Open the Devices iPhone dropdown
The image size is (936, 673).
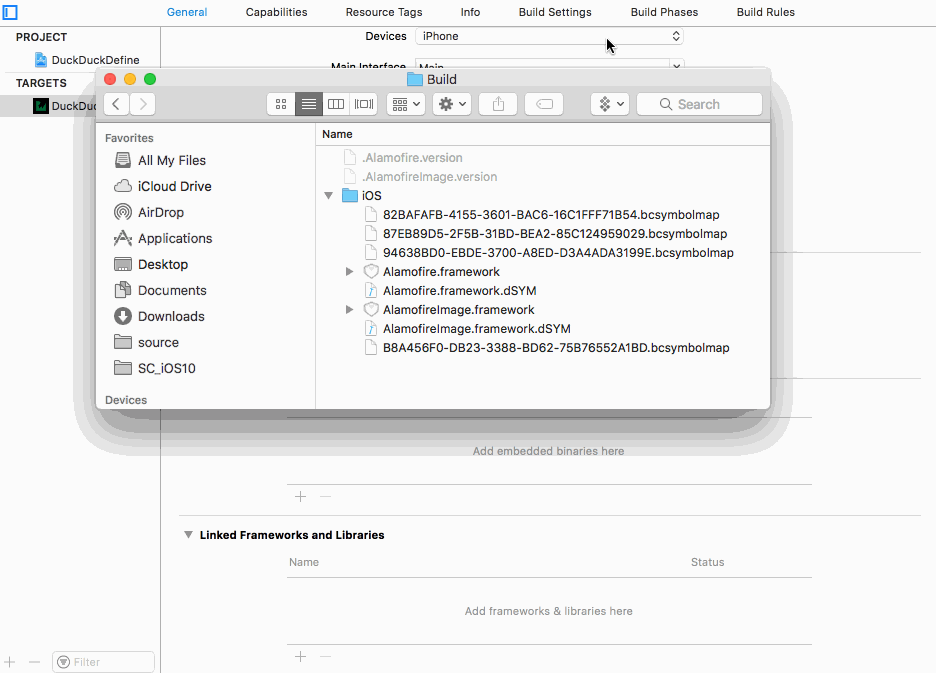(x=549, y=36)
